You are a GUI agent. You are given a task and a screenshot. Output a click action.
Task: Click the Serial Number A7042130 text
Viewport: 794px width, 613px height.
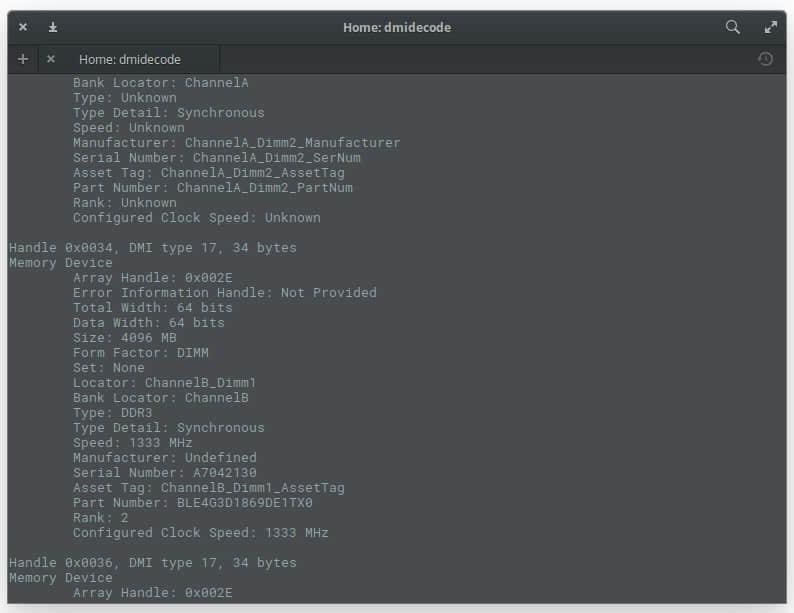click(x=165, y=473)
